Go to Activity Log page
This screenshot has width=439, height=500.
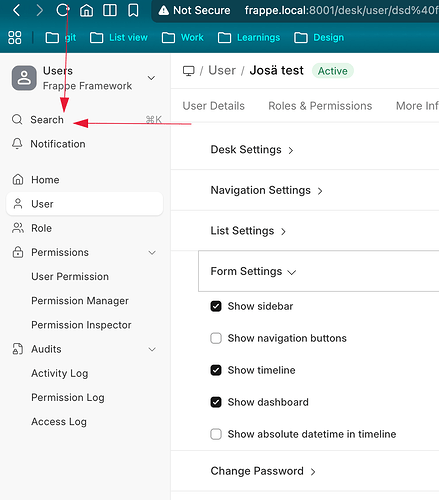60,373
